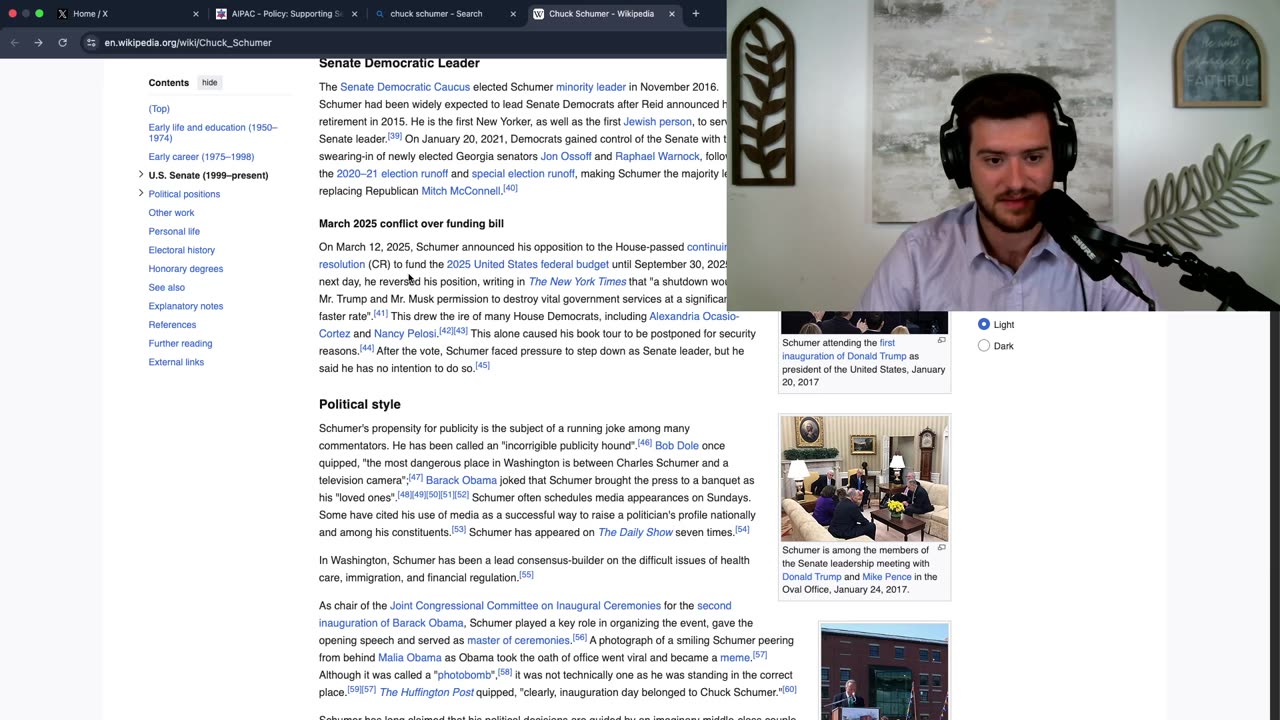Reload the Wikipedia page
Image resolution: width=1280 pixels, height=720 pixels.
click(62, 43)
